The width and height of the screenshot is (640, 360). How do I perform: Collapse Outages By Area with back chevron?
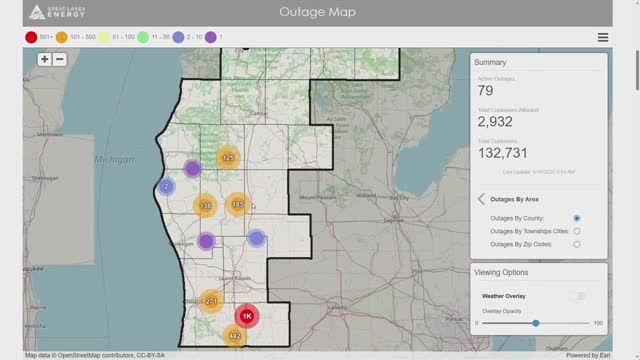(481, 199)
